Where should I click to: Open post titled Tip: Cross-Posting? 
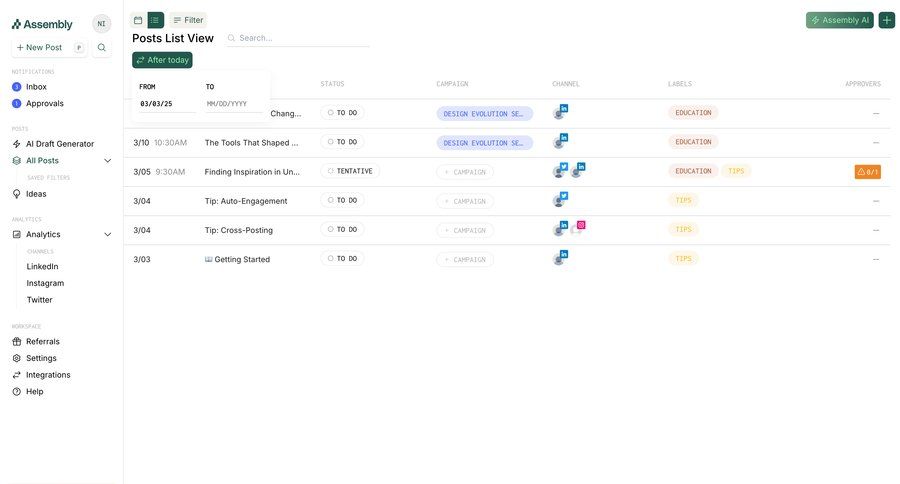(x=239, y=230)
